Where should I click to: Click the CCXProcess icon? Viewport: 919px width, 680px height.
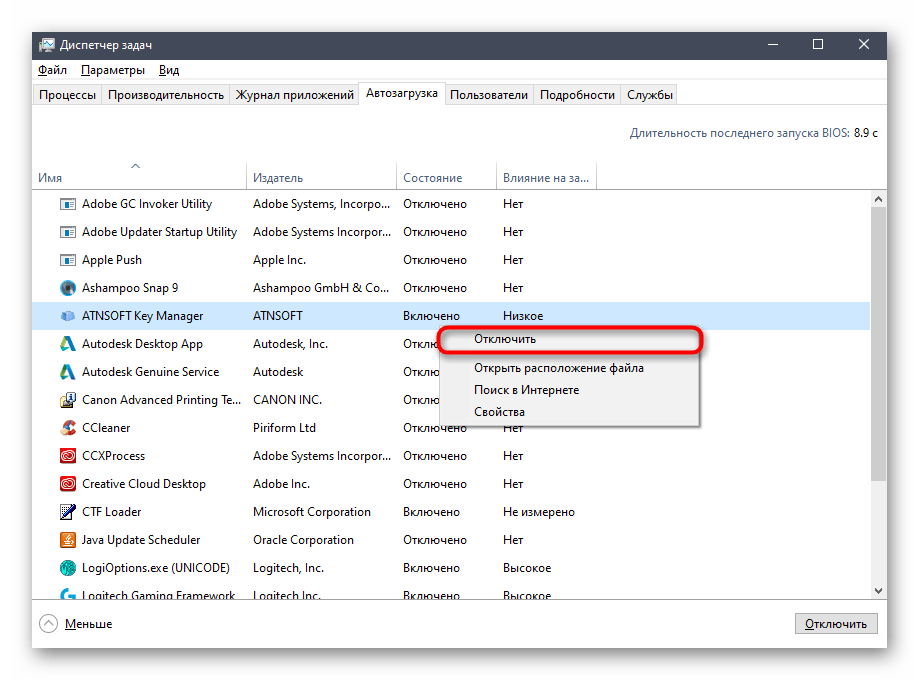68,455
